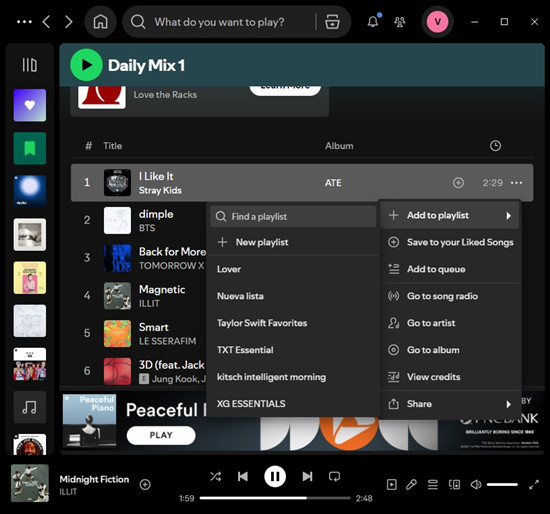
Task: Skip to the previous track
Action: (x=243, y=476)
